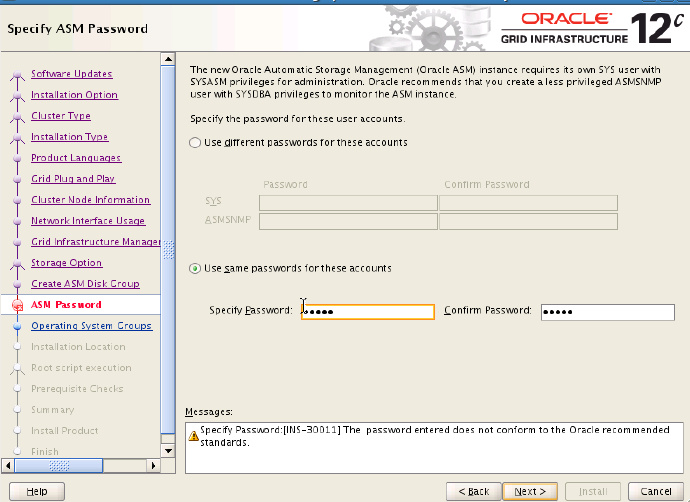Go to Operating System Groups step

pos(92,326)
